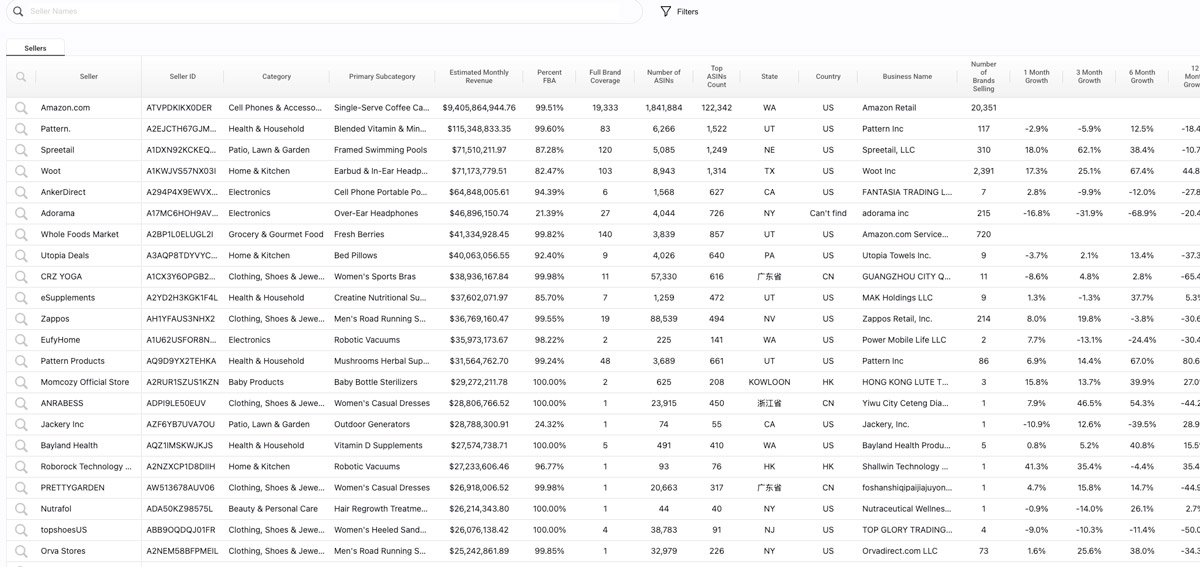The height and width of the screenshot is (567, 1200).
Task: Click Jackery, Inc. business name cell
Action: (x=886, y=424)
